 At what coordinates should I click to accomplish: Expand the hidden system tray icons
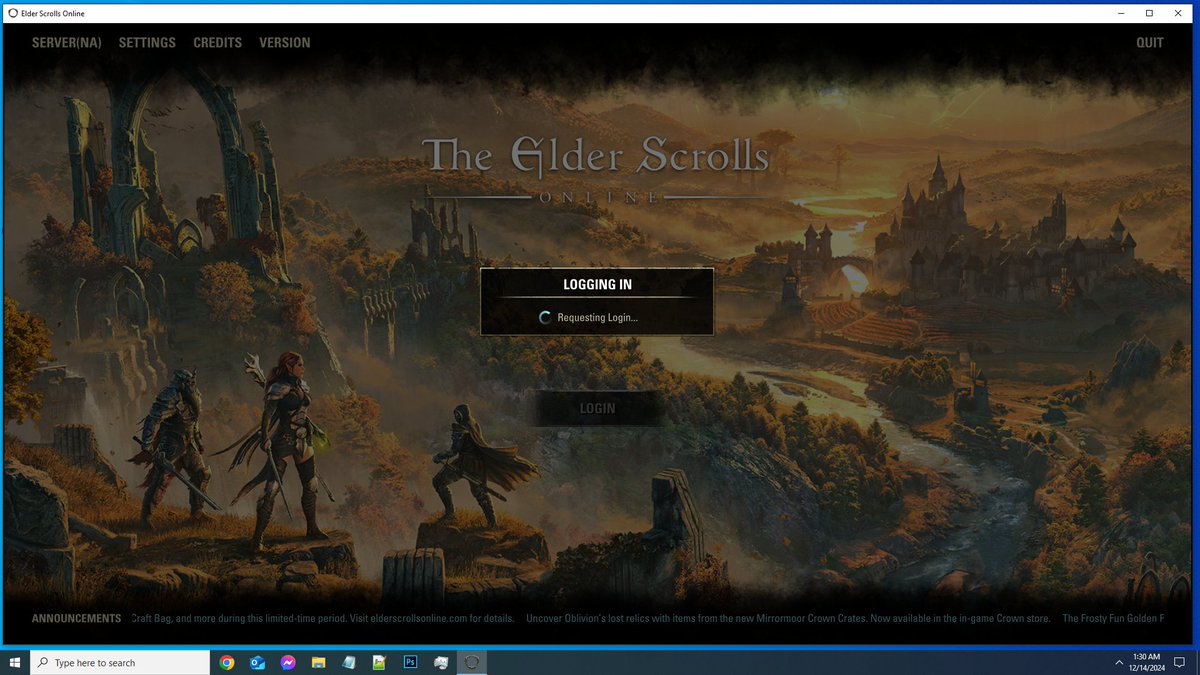(1119, 662)
